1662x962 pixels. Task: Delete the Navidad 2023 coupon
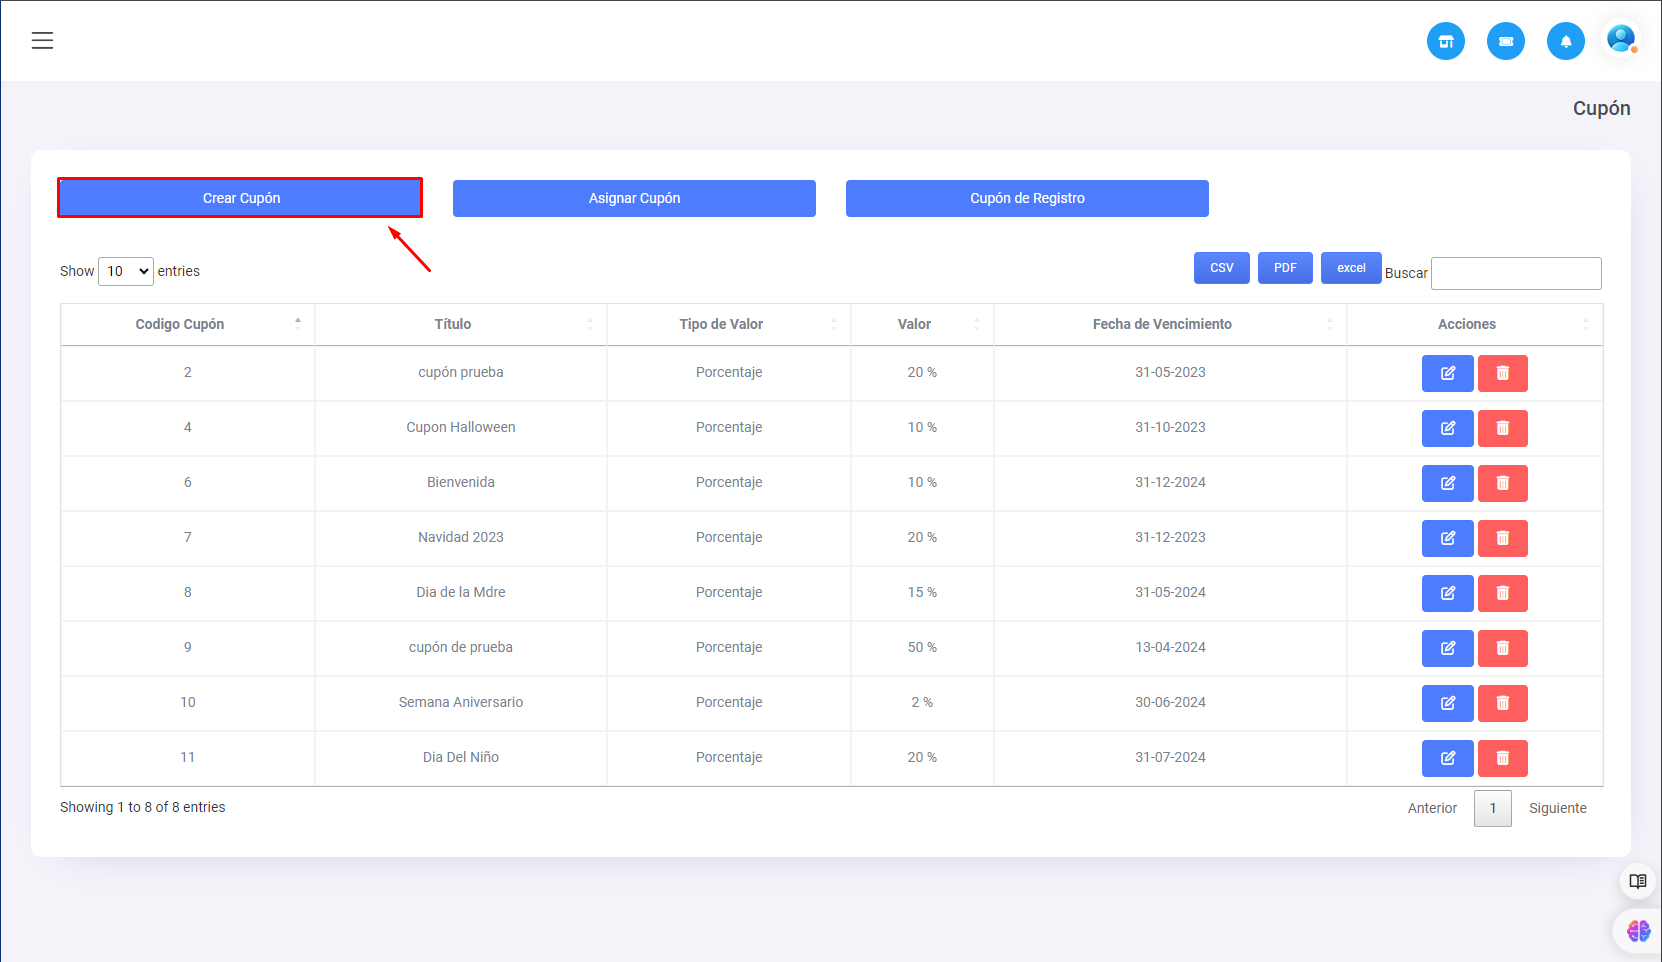point(1502,538)
